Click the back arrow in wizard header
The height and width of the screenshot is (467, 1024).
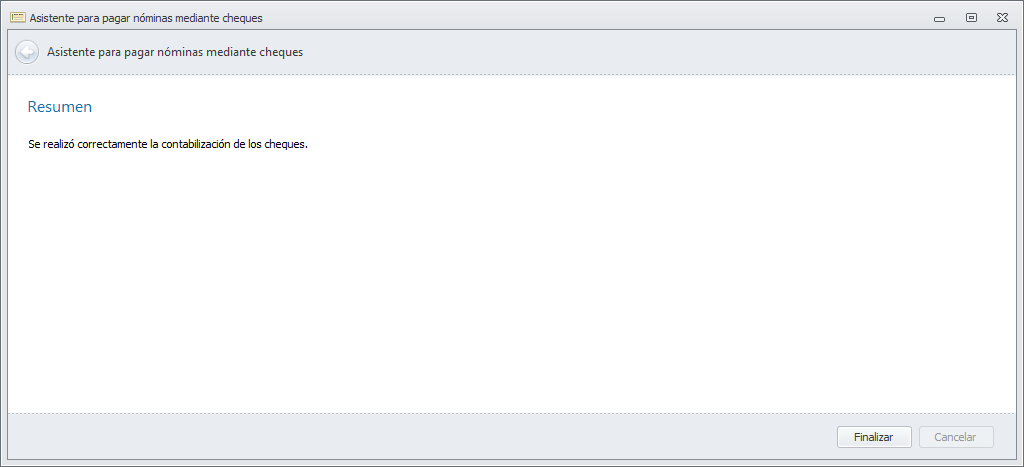coord(27,52)
